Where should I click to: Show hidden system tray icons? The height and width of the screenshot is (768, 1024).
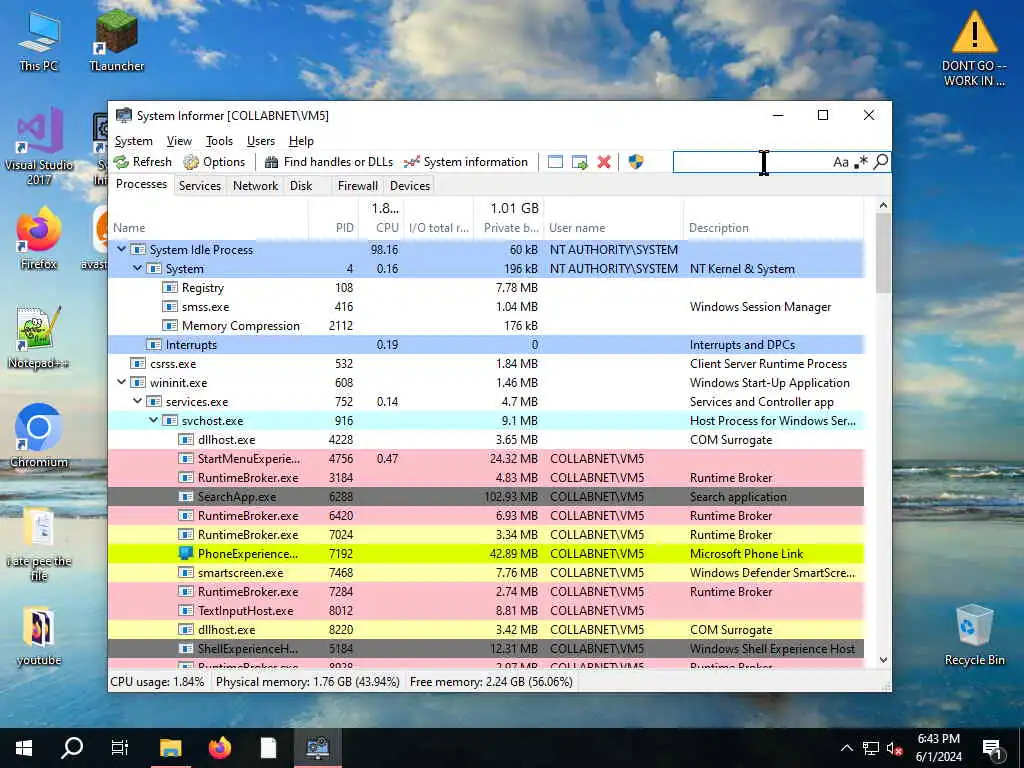coord(846,748)
